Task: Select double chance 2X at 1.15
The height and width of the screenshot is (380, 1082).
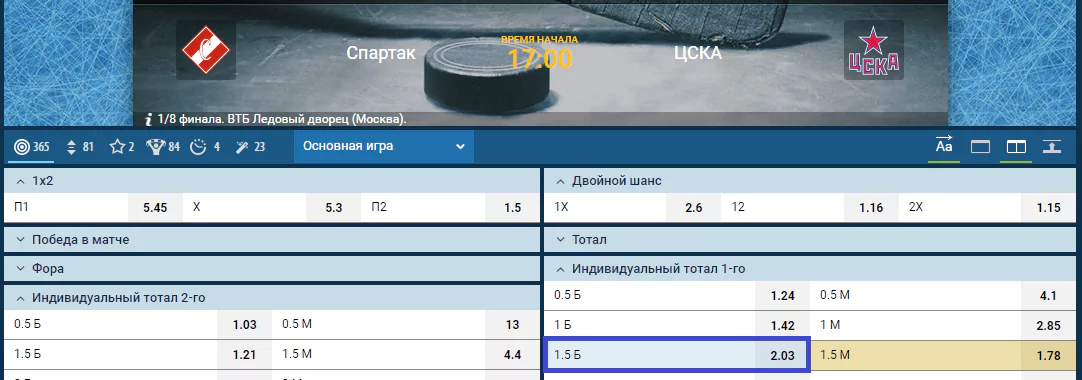Action: tap(988, 208)
